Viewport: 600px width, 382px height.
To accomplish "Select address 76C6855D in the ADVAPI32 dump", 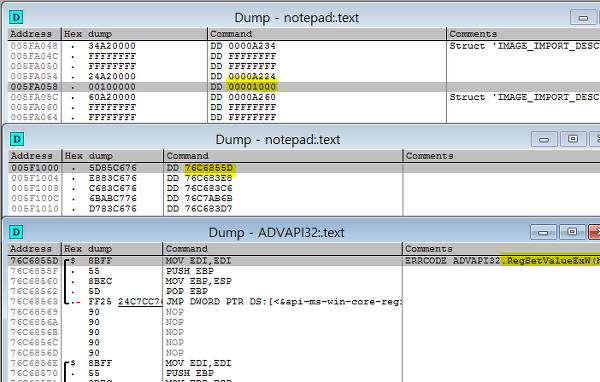I will 34,261.
